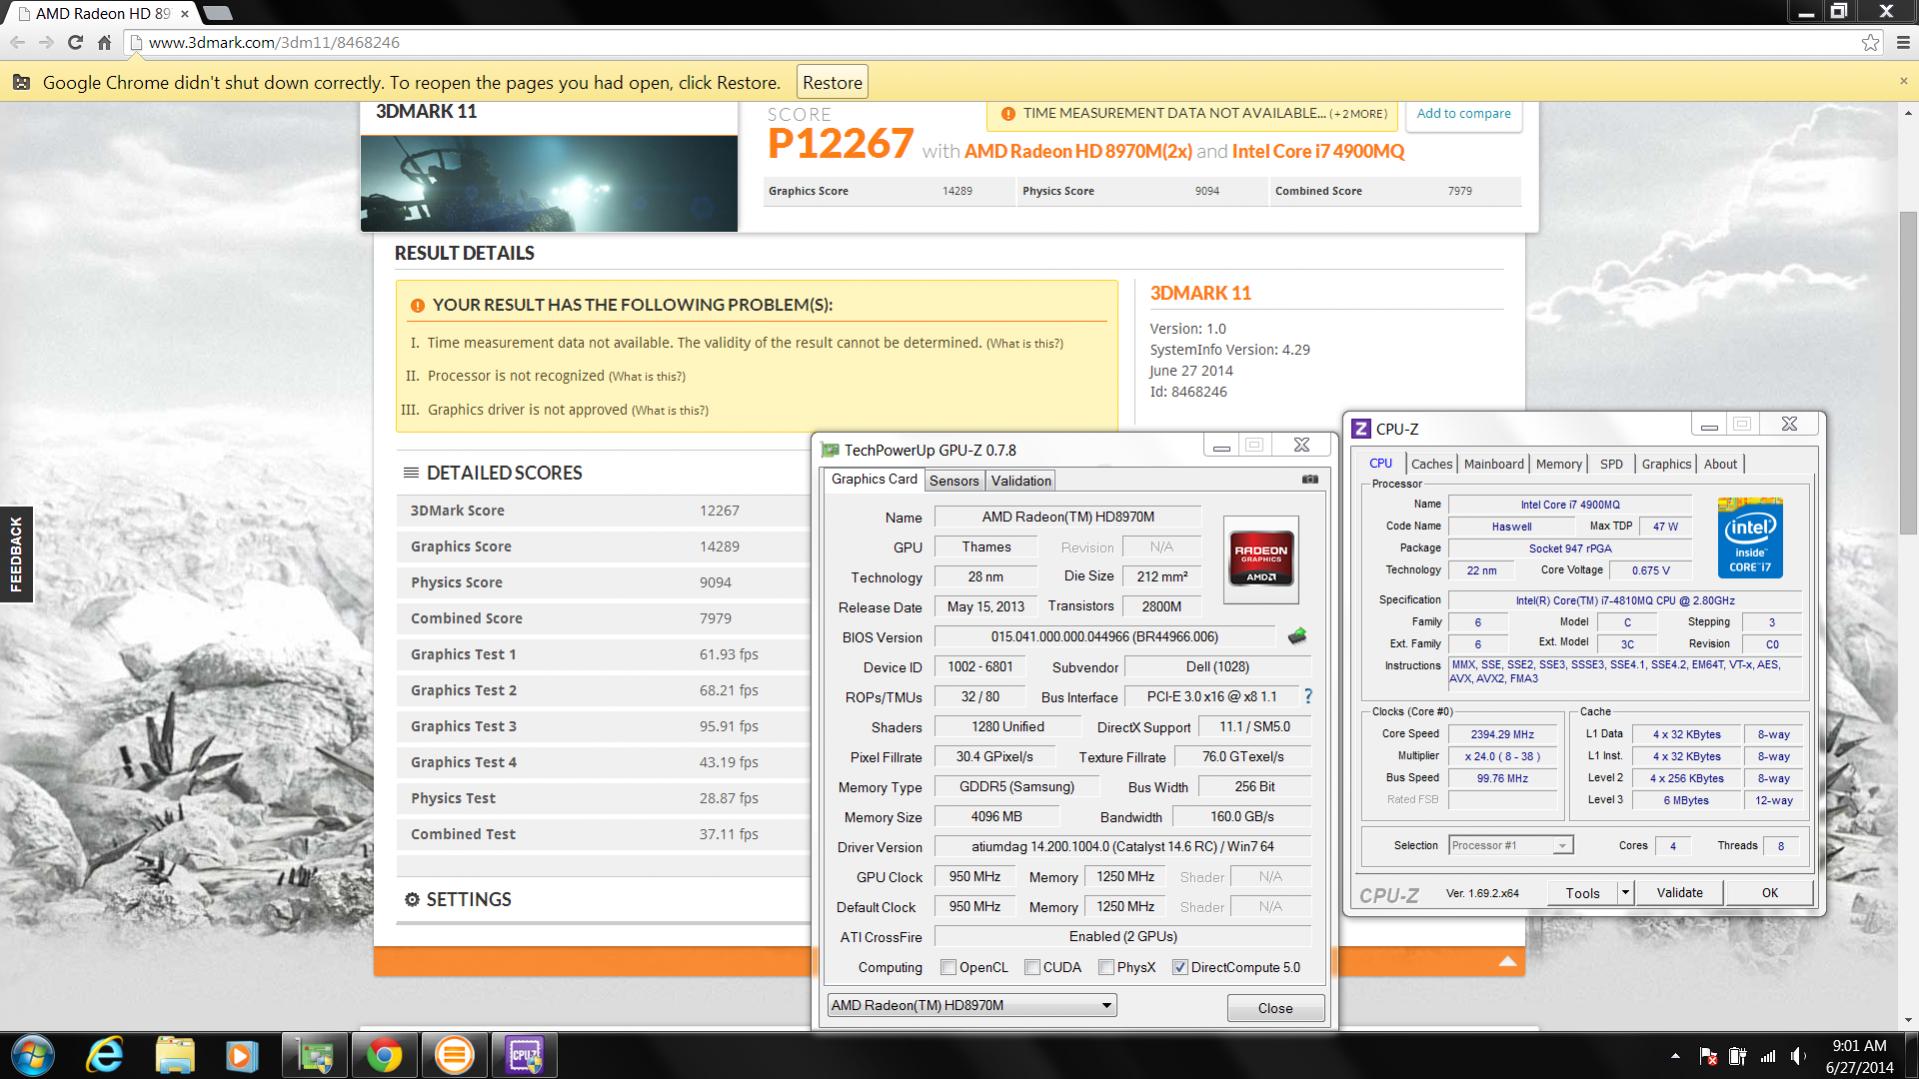The height and width of the screenshot is (1079, 1919).
Task: Click the CPU-Z OK button
Action: point(1769,892)
